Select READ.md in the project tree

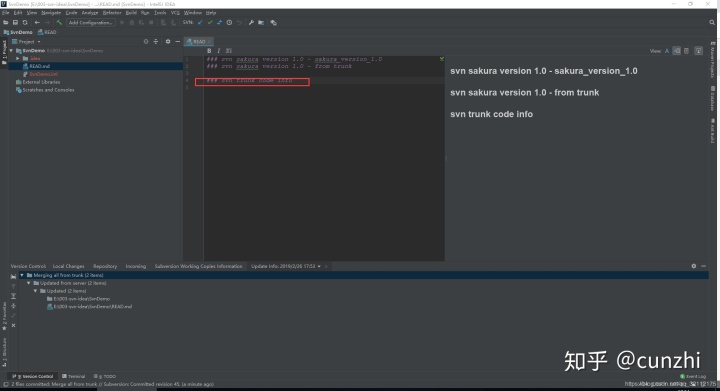(x=39, y=66)
